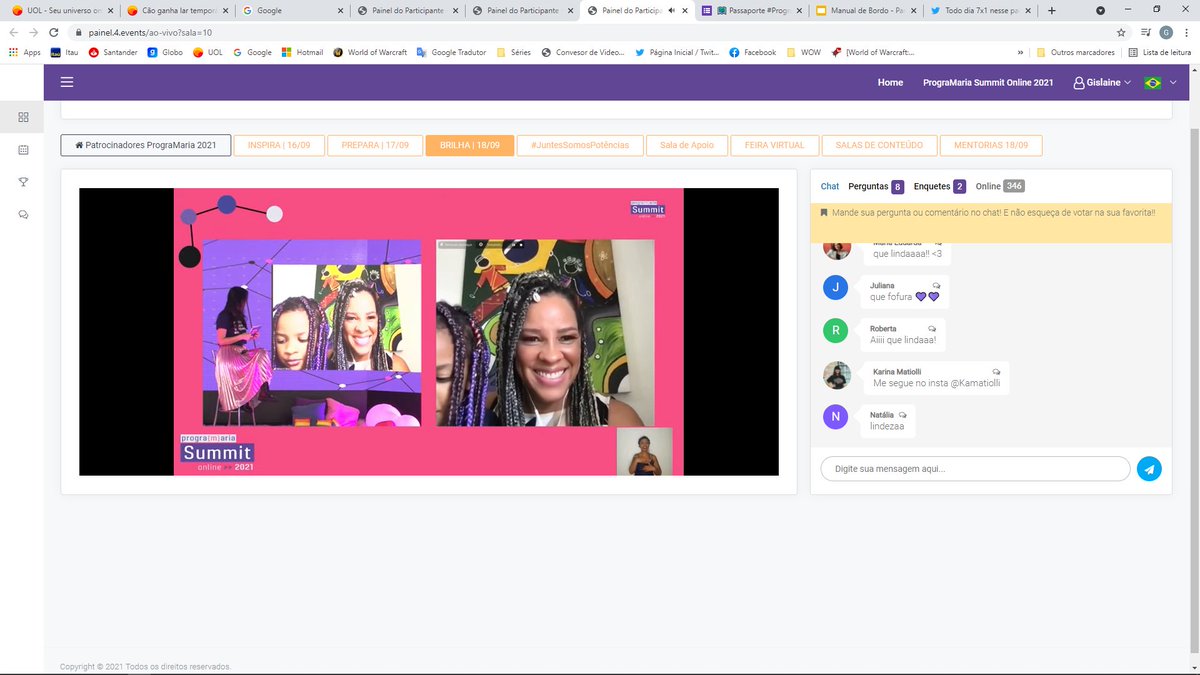Open the MENTORIAS 18/09 room
Viewport: 1200px width, 675px height.
point(991,145)
